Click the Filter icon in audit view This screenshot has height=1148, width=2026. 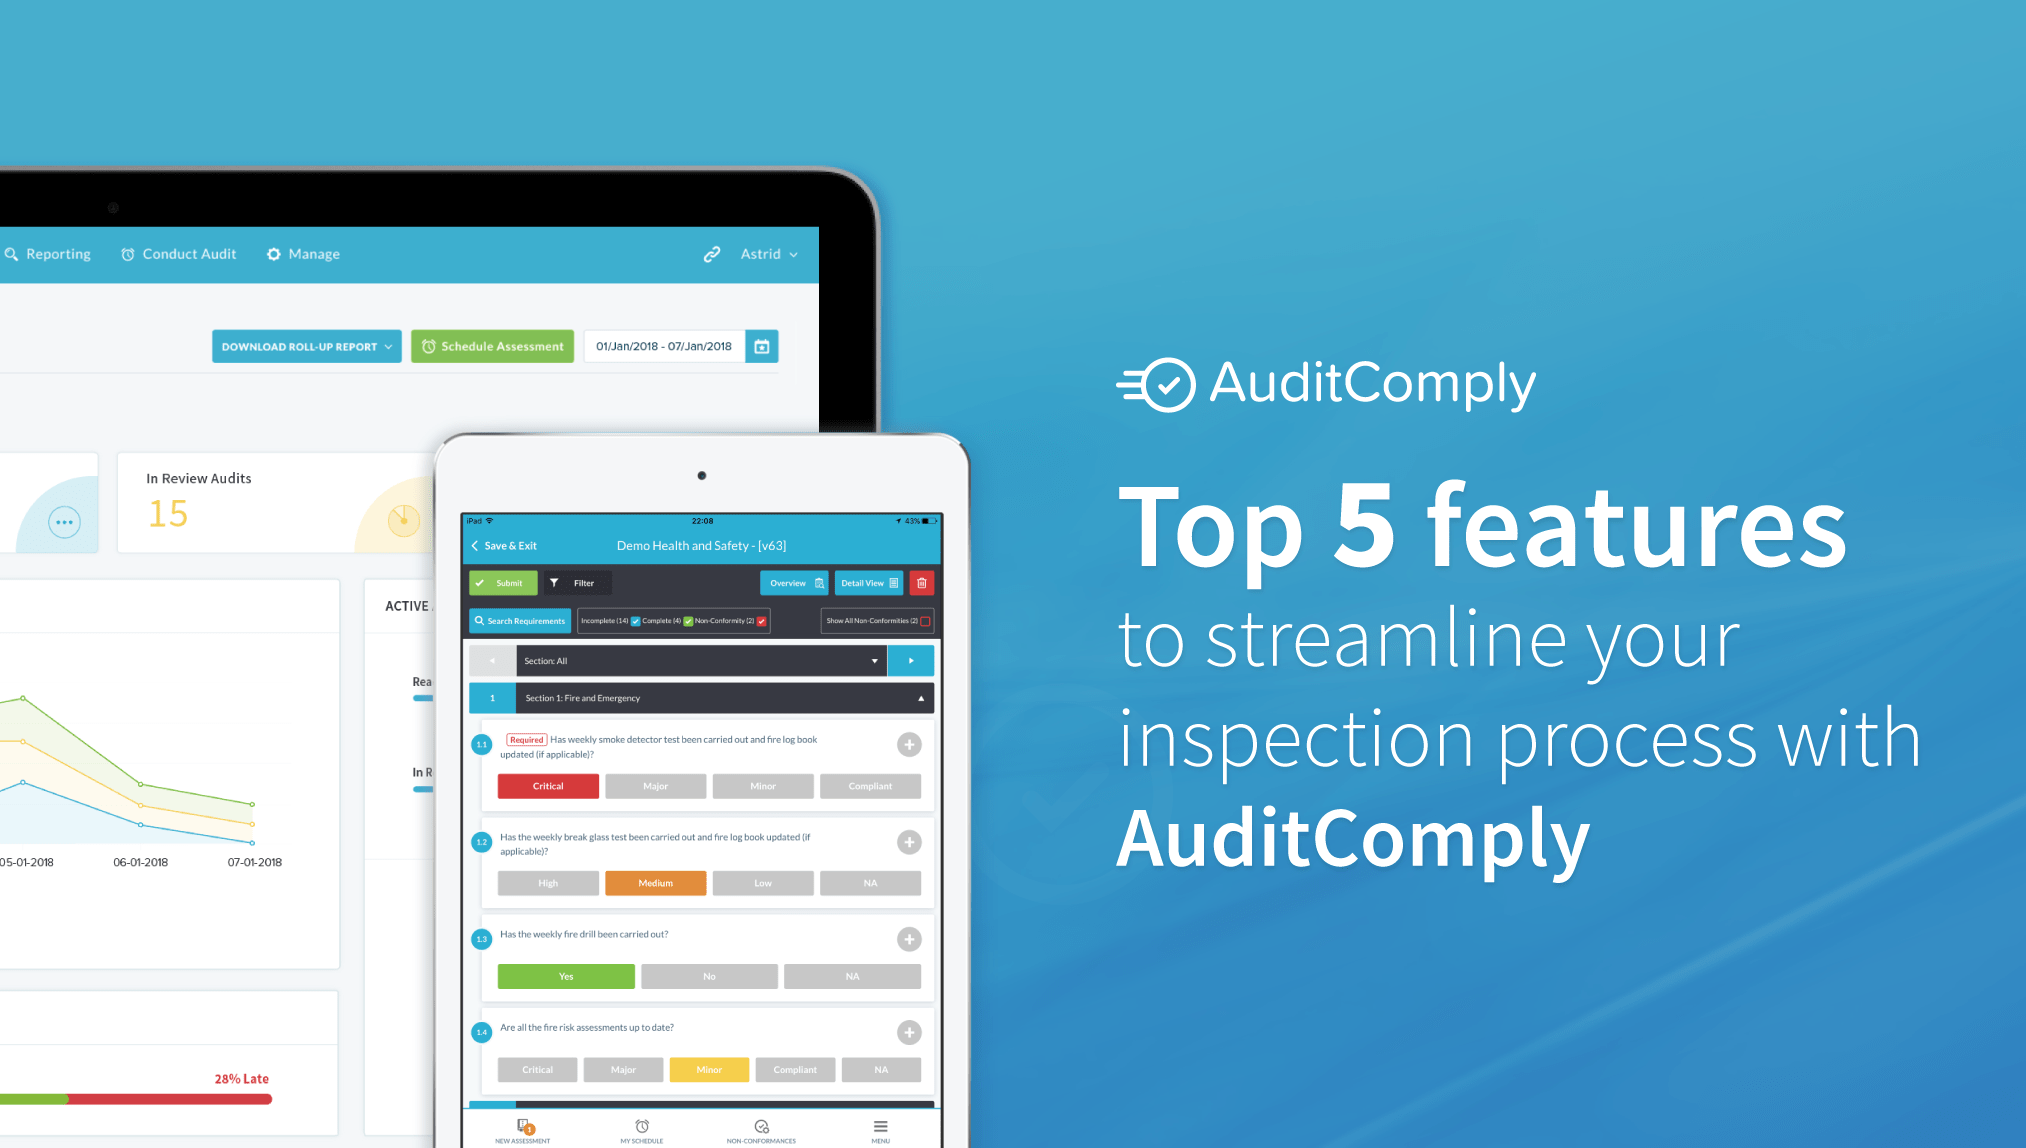pyautogui.click(x=555, y=583)
